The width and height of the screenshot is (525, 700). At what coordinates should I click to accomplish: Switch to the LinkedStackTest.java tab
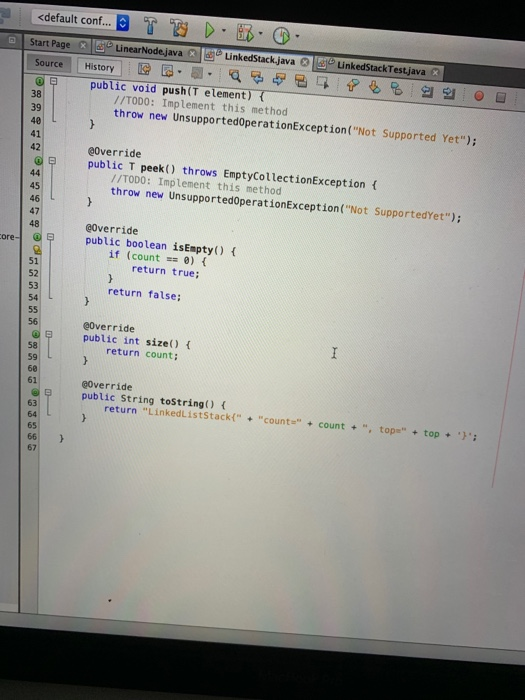click(x=378, y=68)
